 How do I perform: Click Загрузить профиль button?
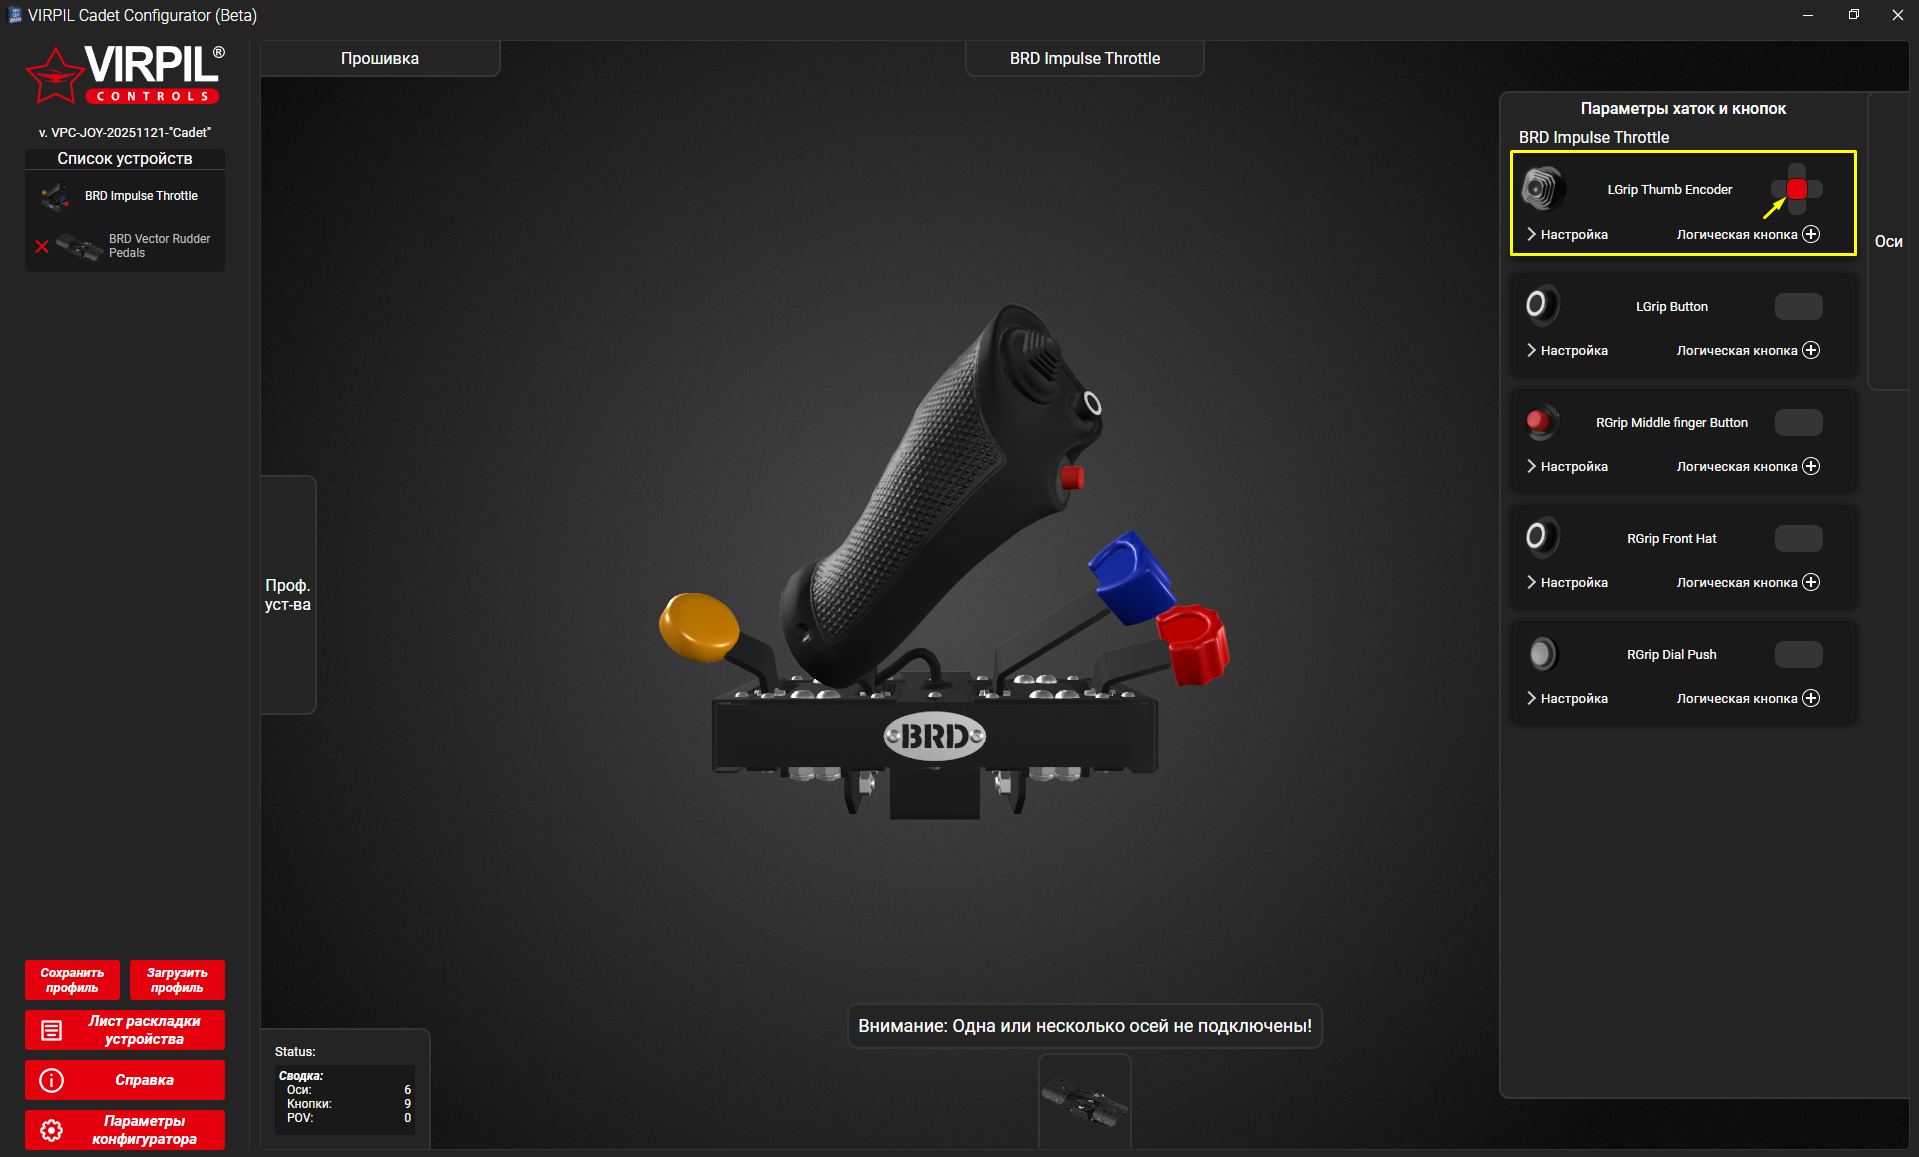(177, 980)
